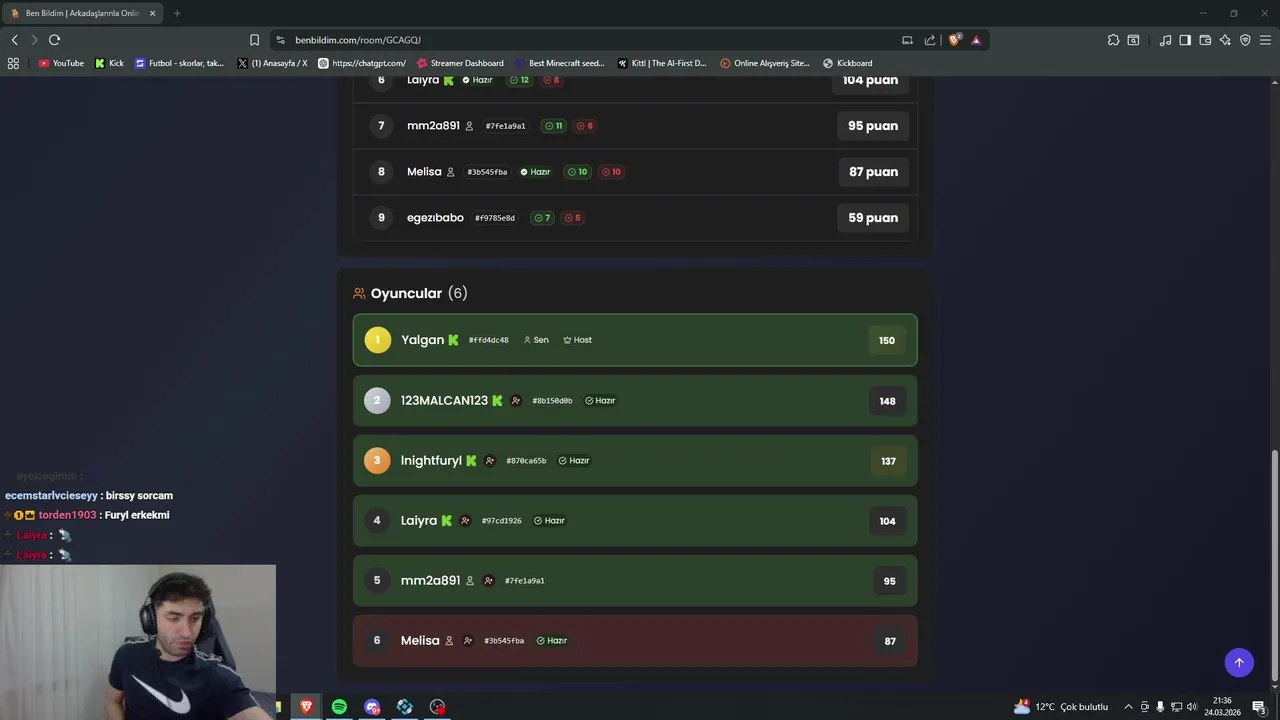Open the notification center icon in the taskbar
The height and width of the screenshot is (720, 1280).
coord(1259,707)
